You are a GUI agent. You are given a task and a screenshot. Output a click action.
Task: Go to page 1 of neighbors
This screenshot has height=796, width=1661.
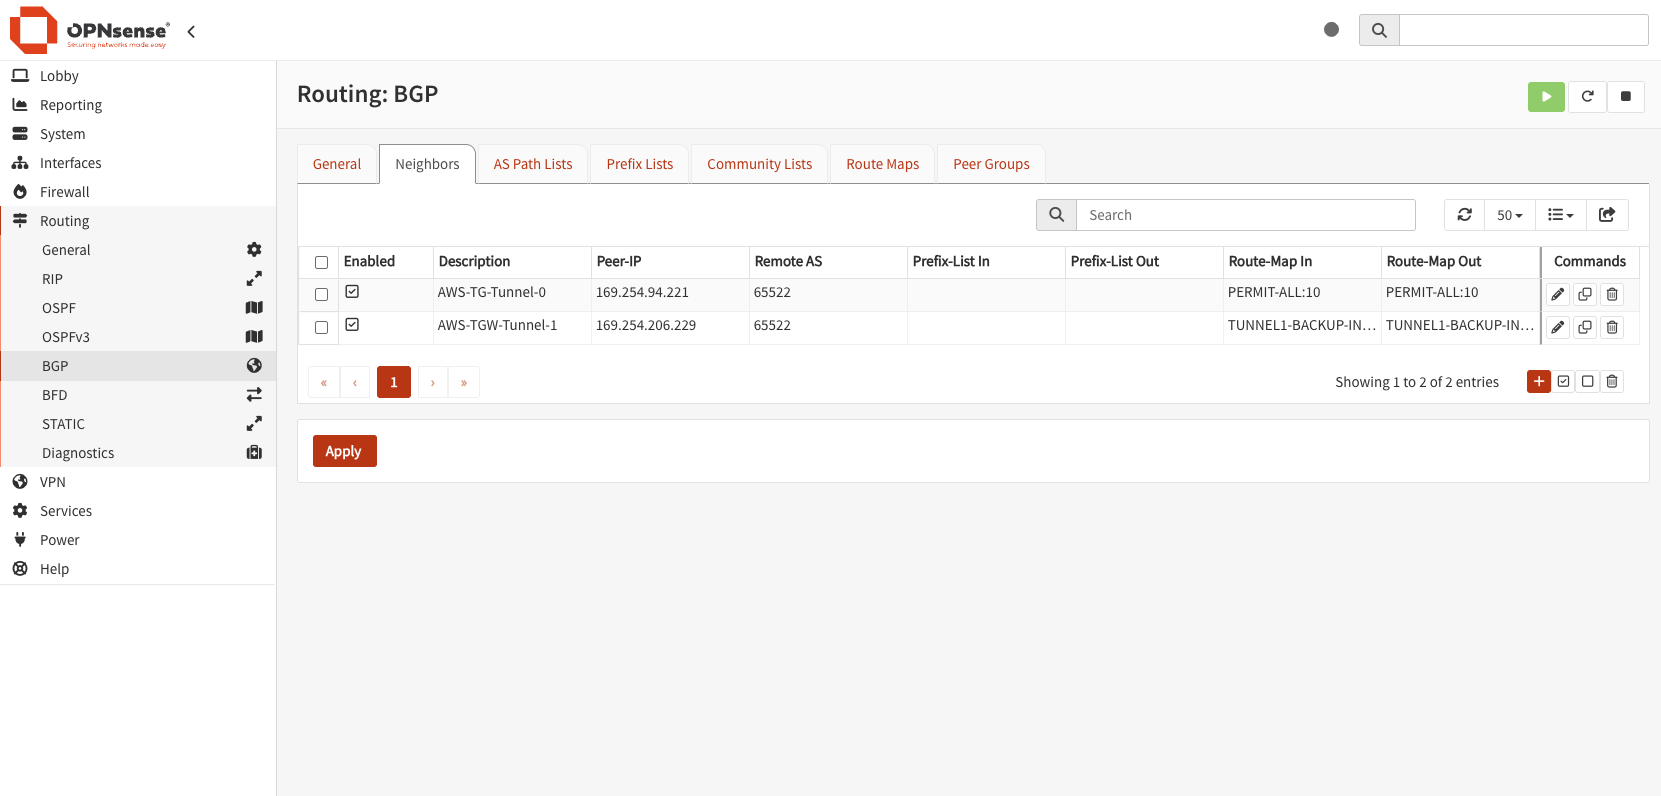click(x=394, y=382)
